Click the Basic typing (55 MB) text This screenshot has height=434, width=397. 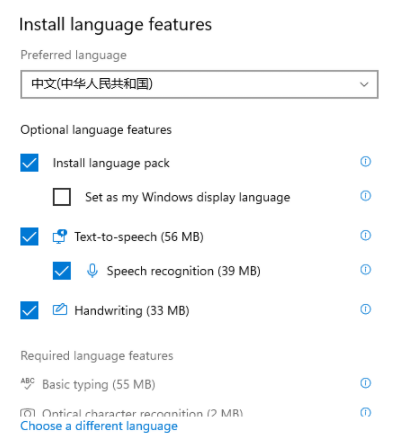(99, 385)
